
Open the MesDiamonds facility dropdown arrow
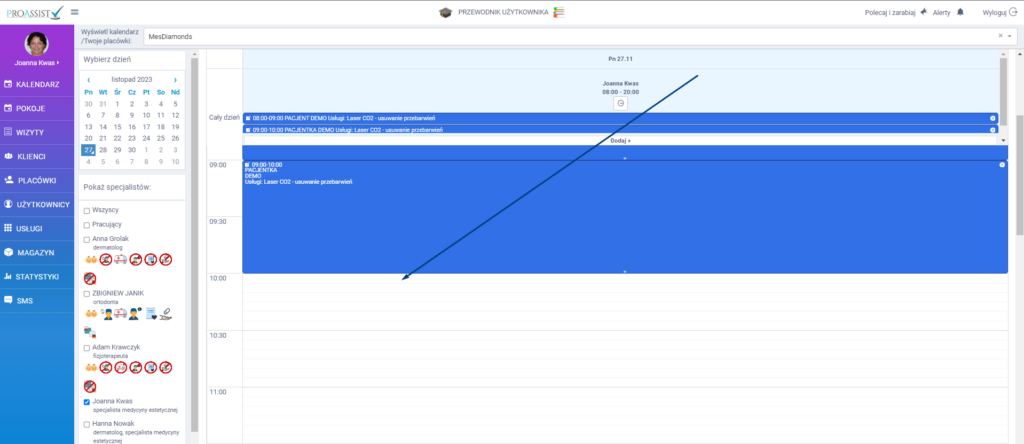[x=1010, y=36]
